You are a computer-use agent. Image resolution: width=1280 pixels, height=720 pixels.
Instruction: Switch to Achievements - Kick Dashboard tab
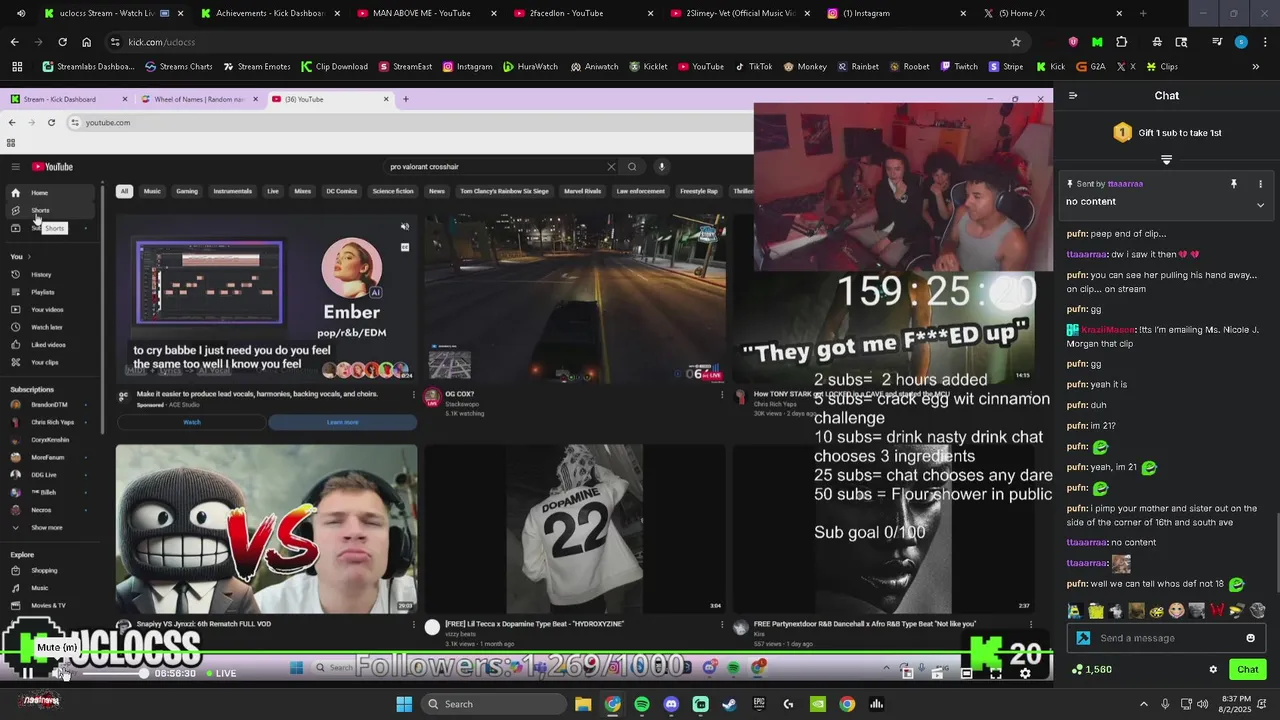[268, 13]
